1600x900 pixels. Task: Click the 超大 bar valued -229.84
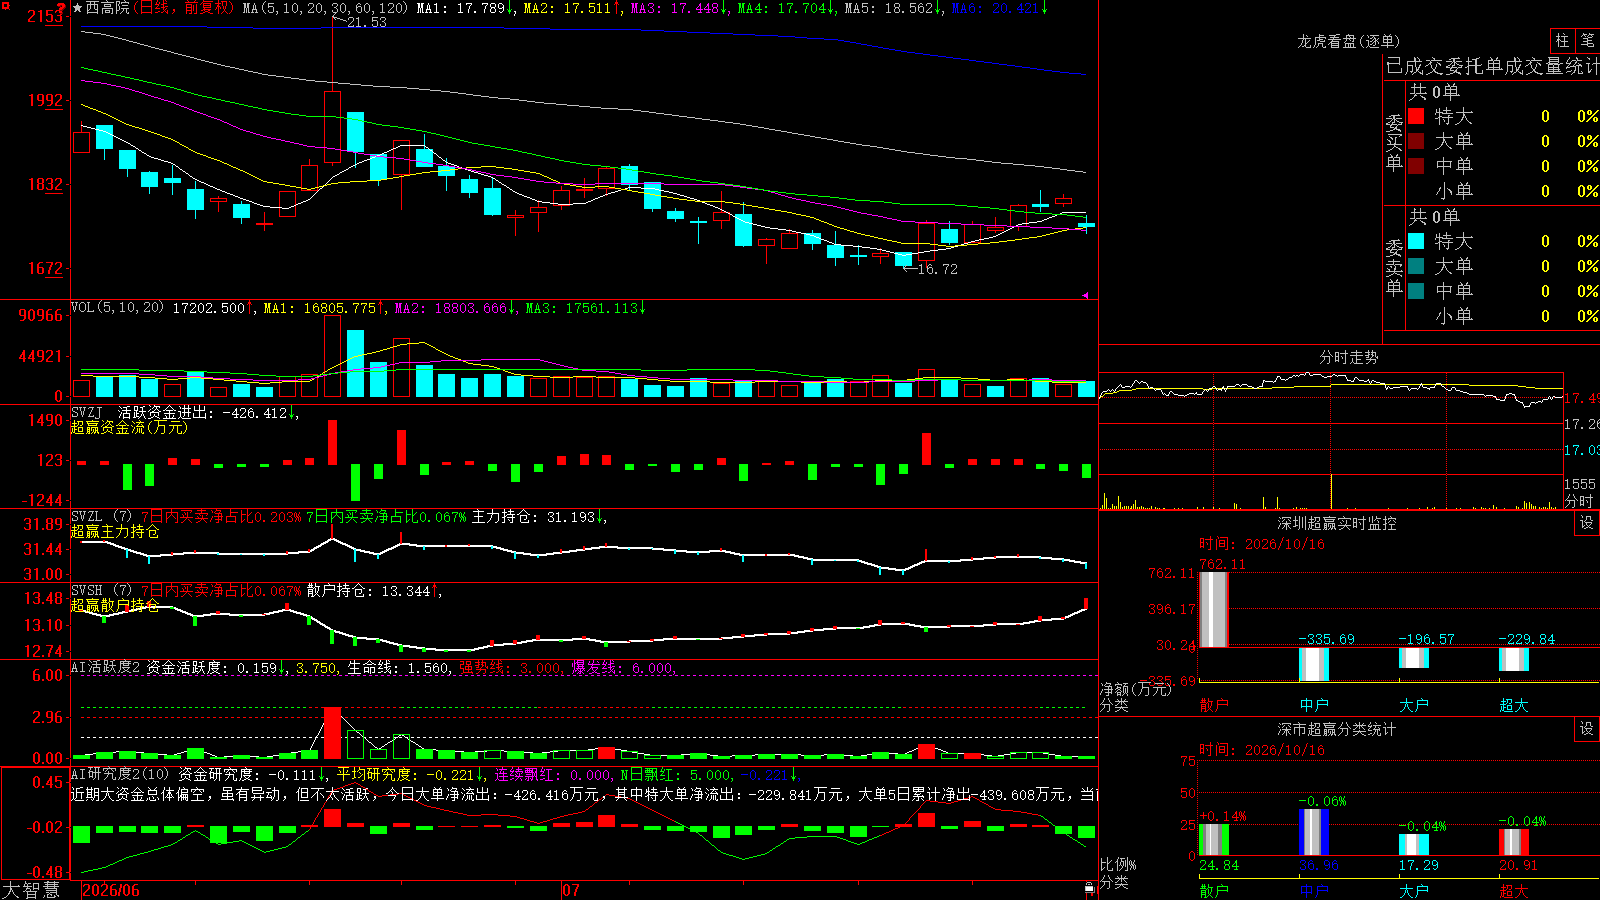(1514, 659)
